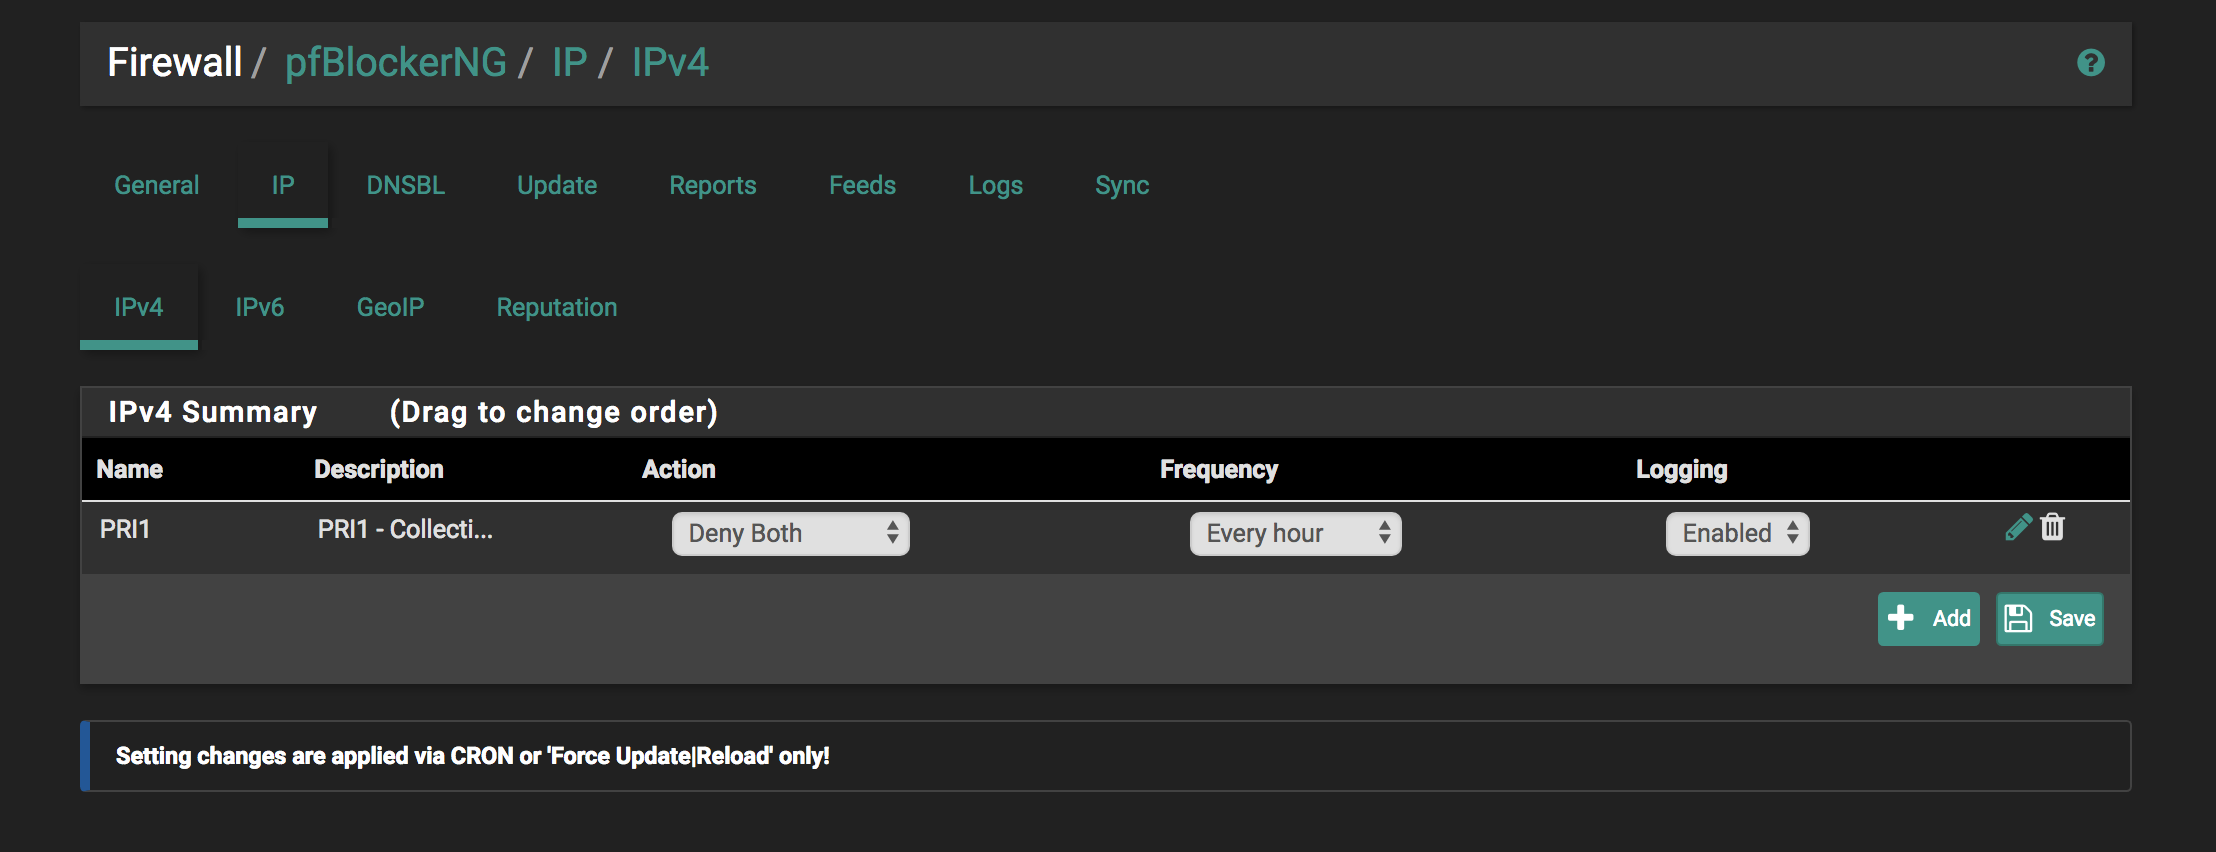The image size is (2216, 852).
Task: Click the Add button
Action: click(1928, 619)
